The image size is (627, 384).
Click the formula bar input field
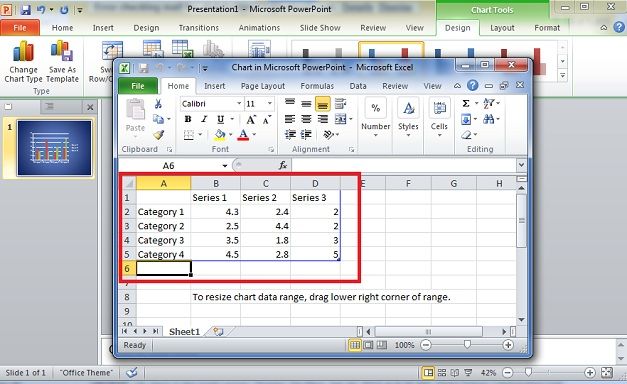[404, 165]
